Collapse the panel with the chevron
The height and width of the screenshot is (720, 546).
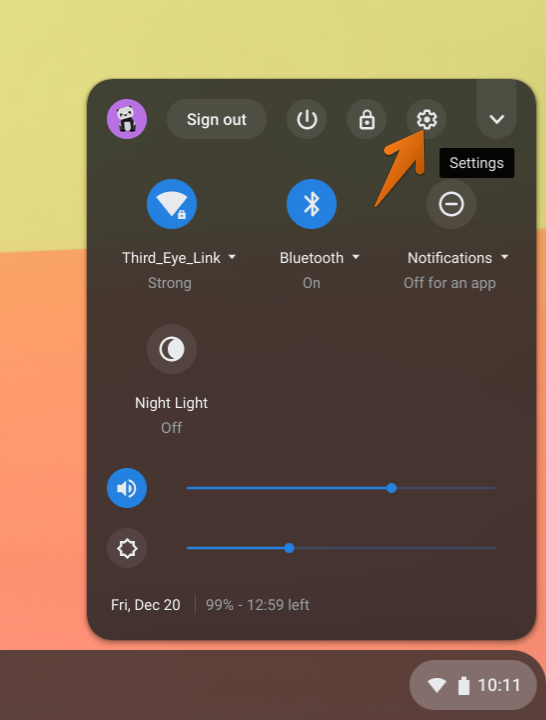[496, 119]
